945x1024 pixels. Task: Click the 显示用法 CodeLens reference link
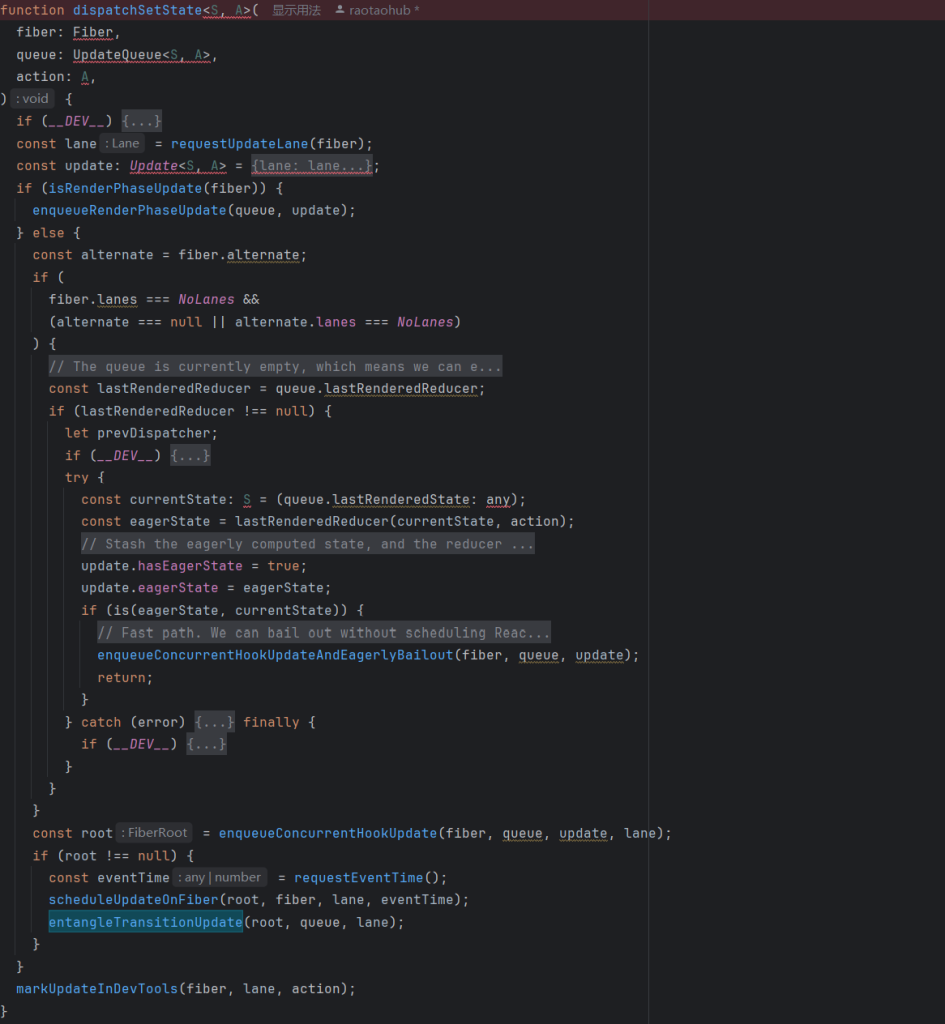[x=296, y=11]
